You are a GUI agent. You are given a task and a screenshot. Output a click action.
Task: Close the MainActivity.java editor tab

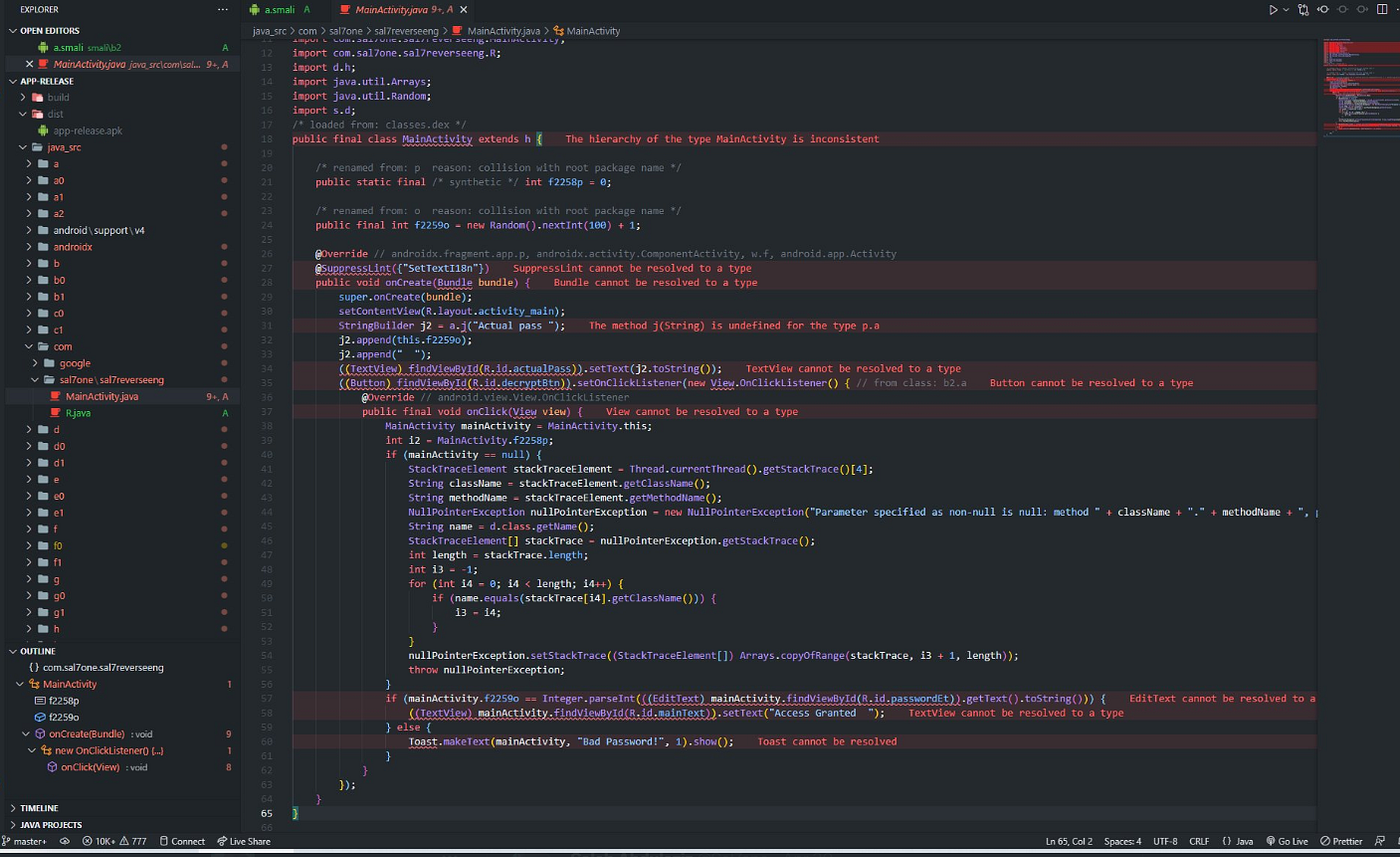point(463,10)
